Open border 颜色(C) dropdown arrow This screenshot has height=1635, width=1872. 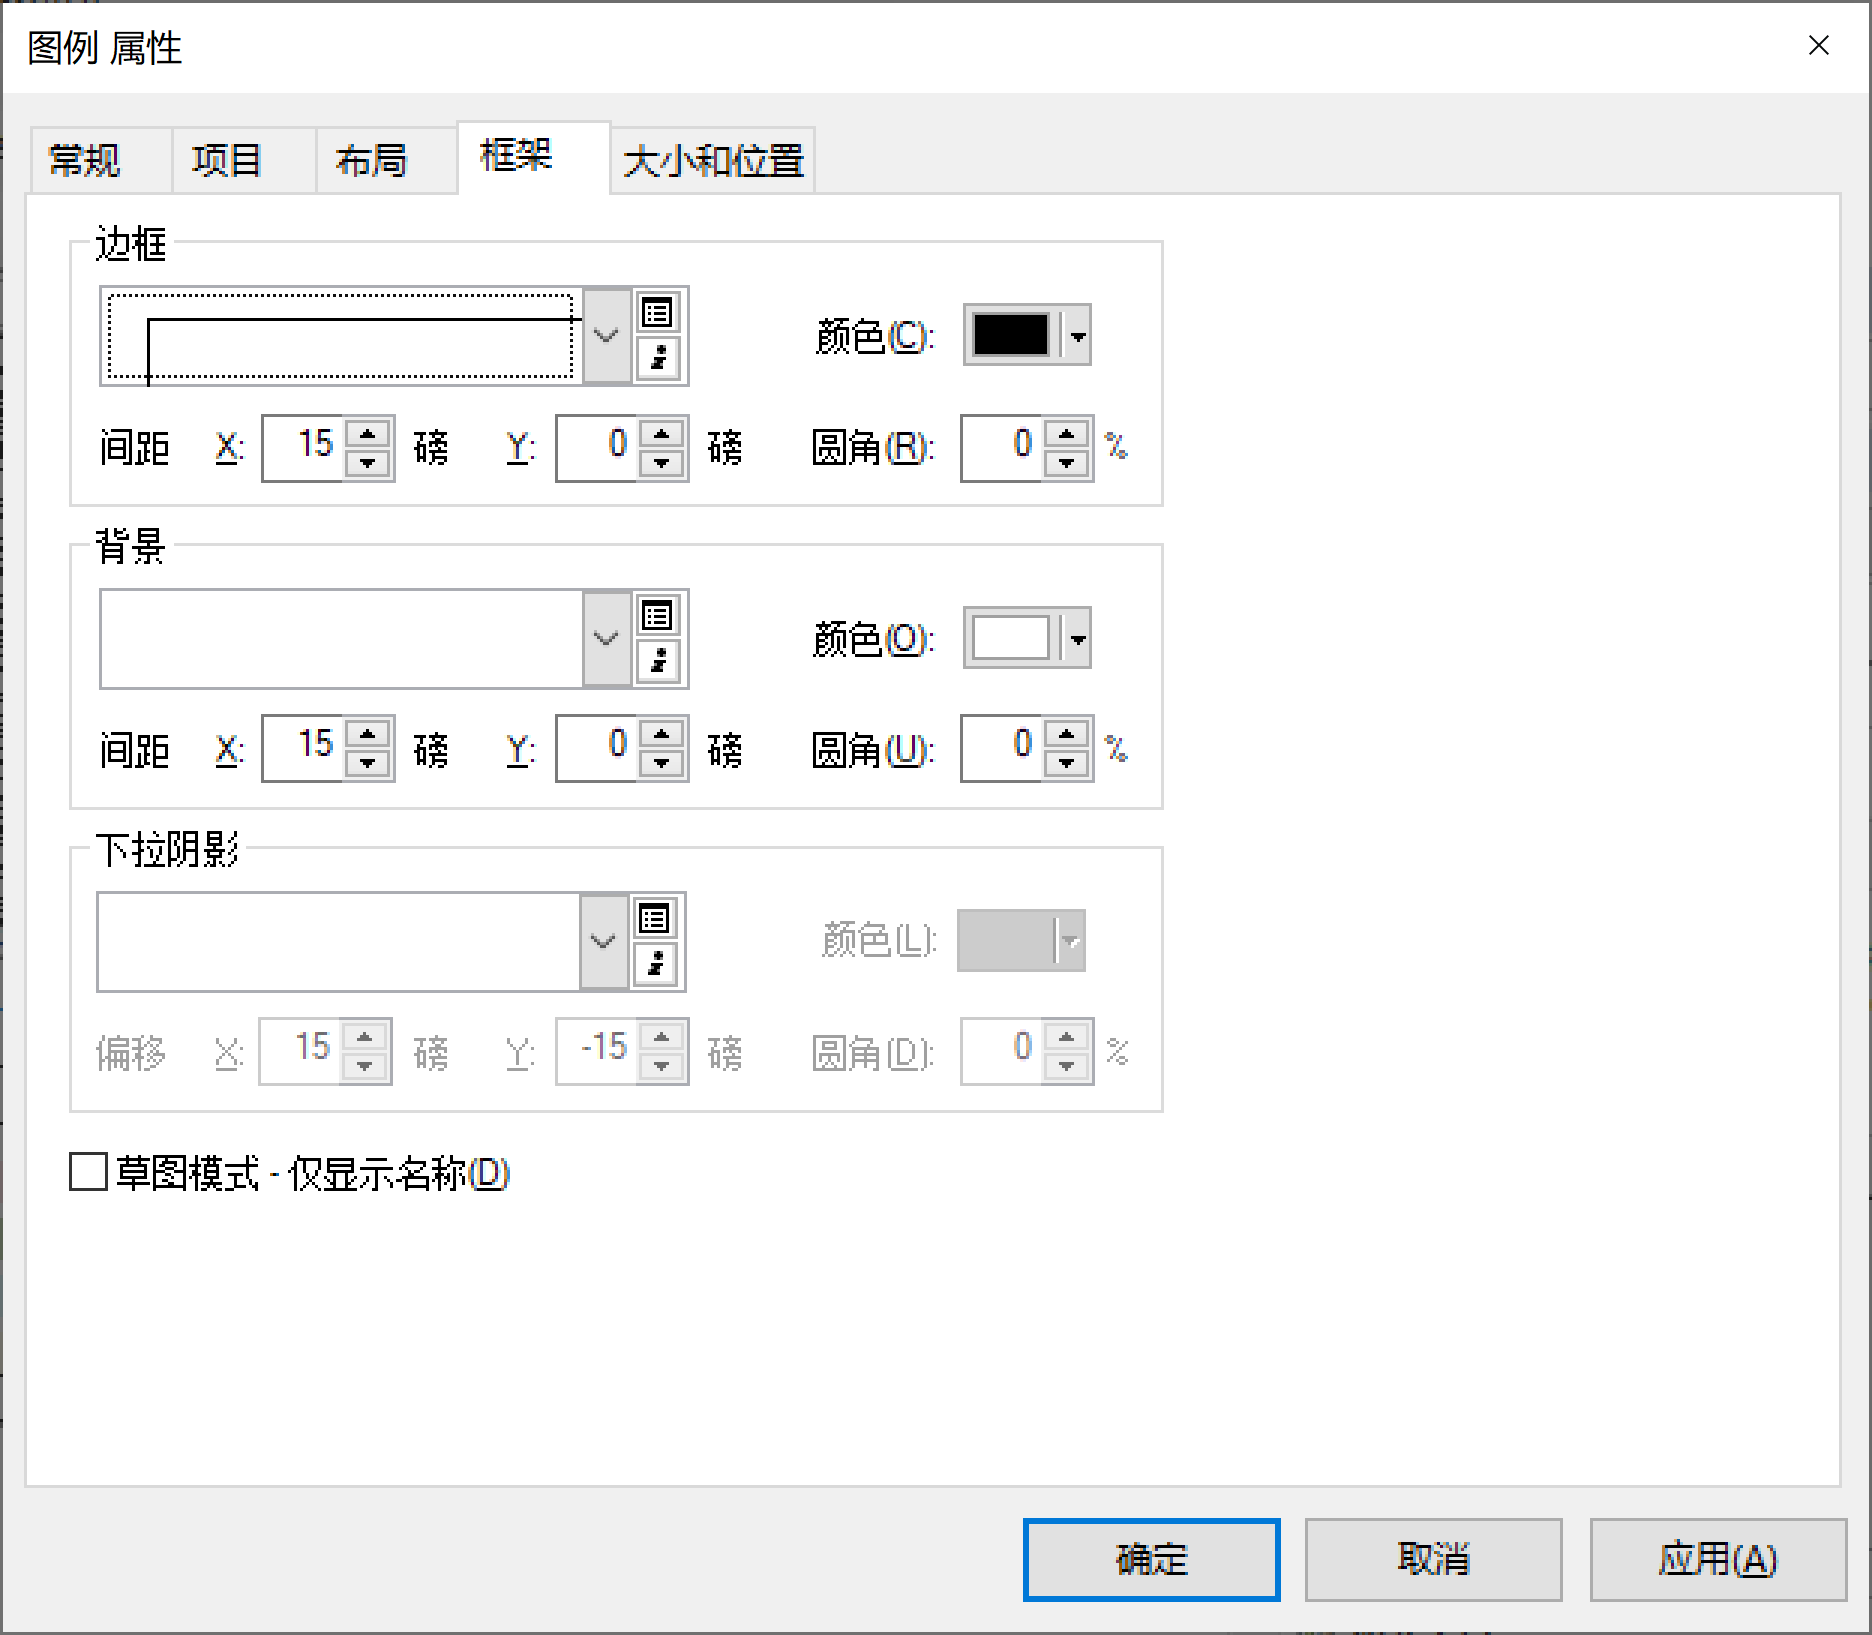click(1077, 336)
